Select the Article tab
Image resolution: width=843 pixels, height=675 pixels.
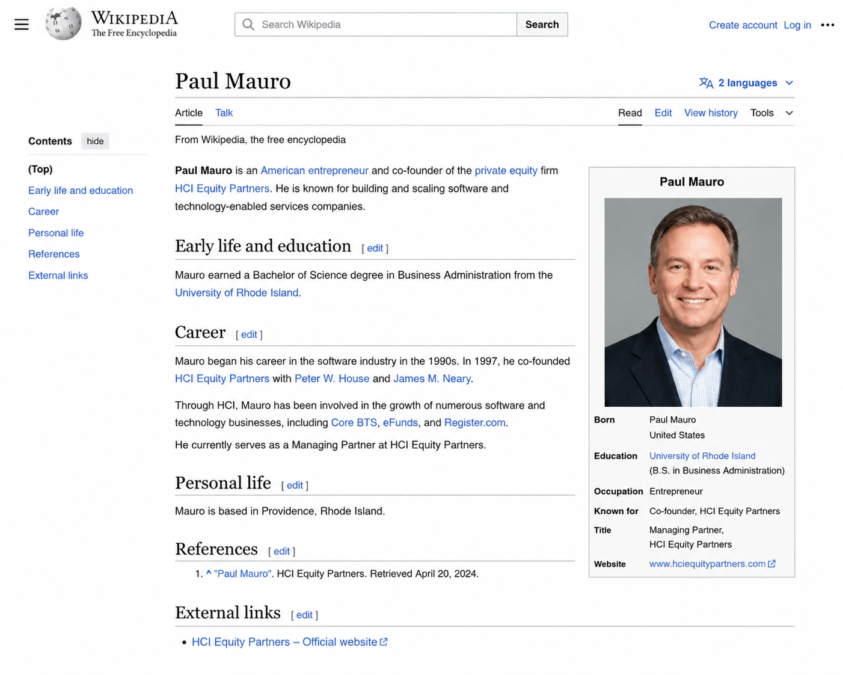pos(189,113)
